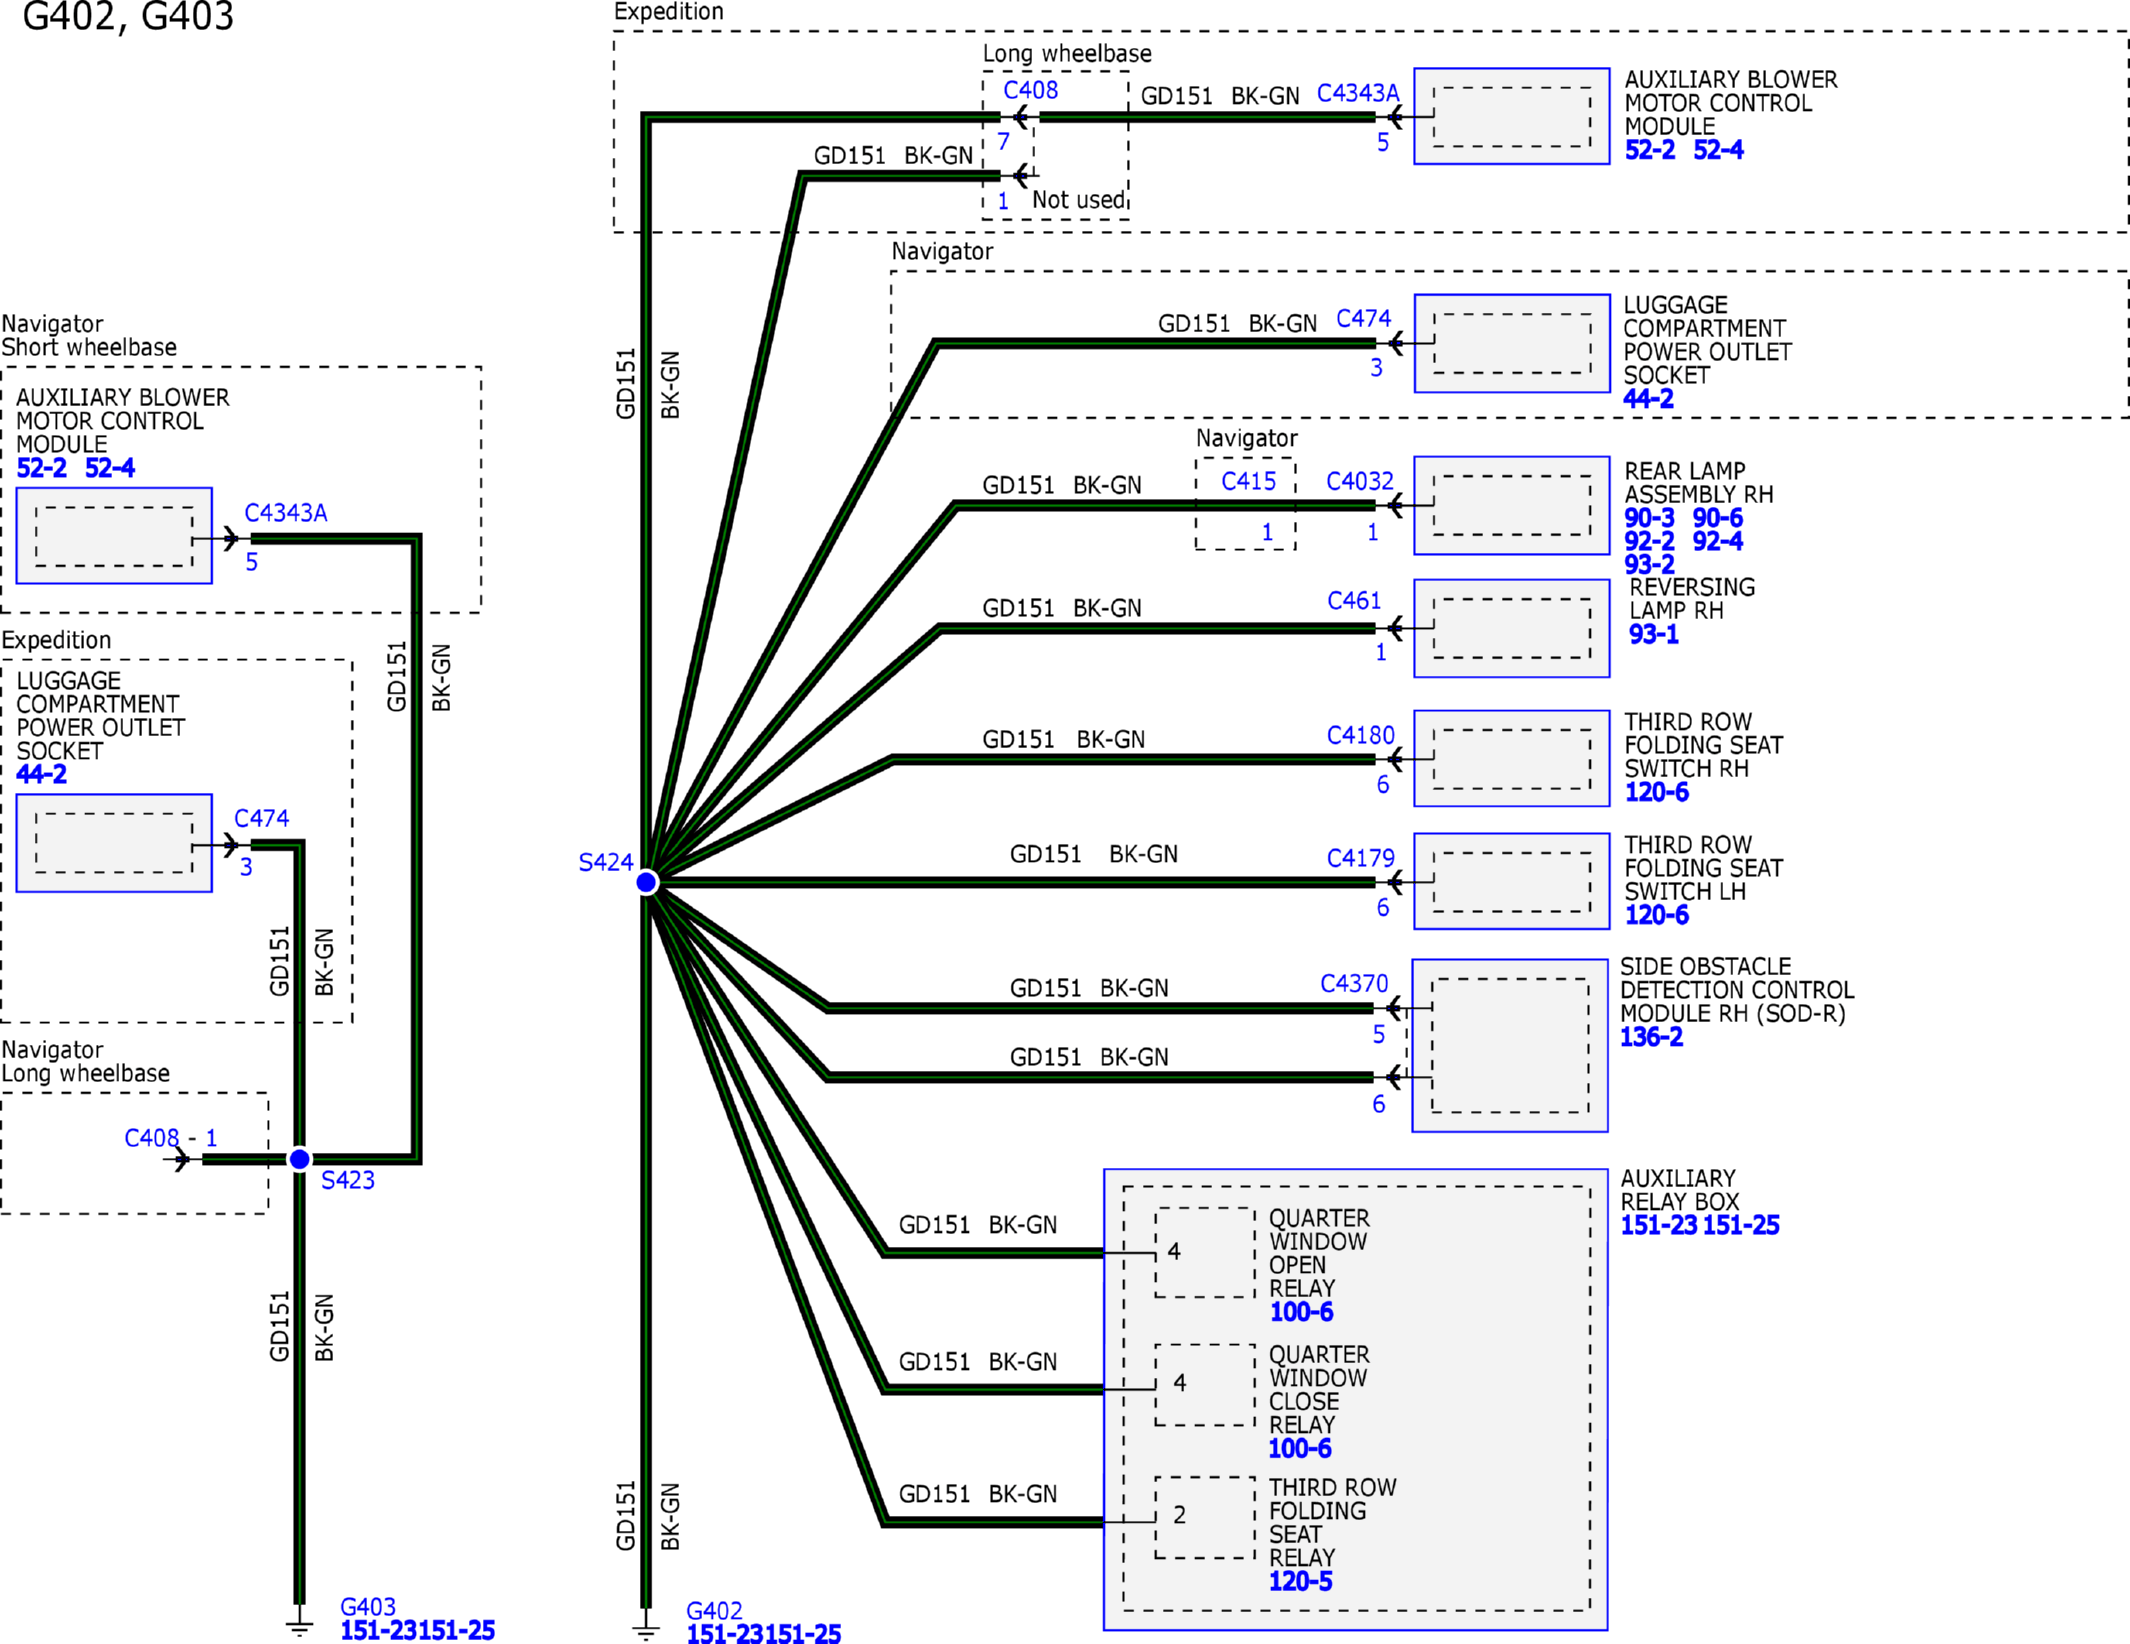Screen dimensions: 2130x1644
Task: Open reference 136-2 for SOD-R module
Action: [1652, 1037]
